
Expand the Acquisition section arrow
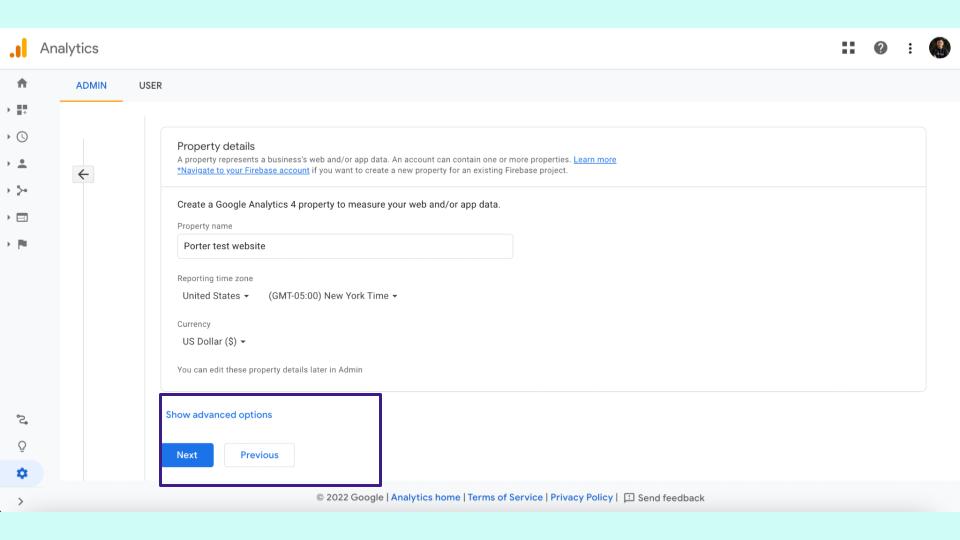(9, 190)
